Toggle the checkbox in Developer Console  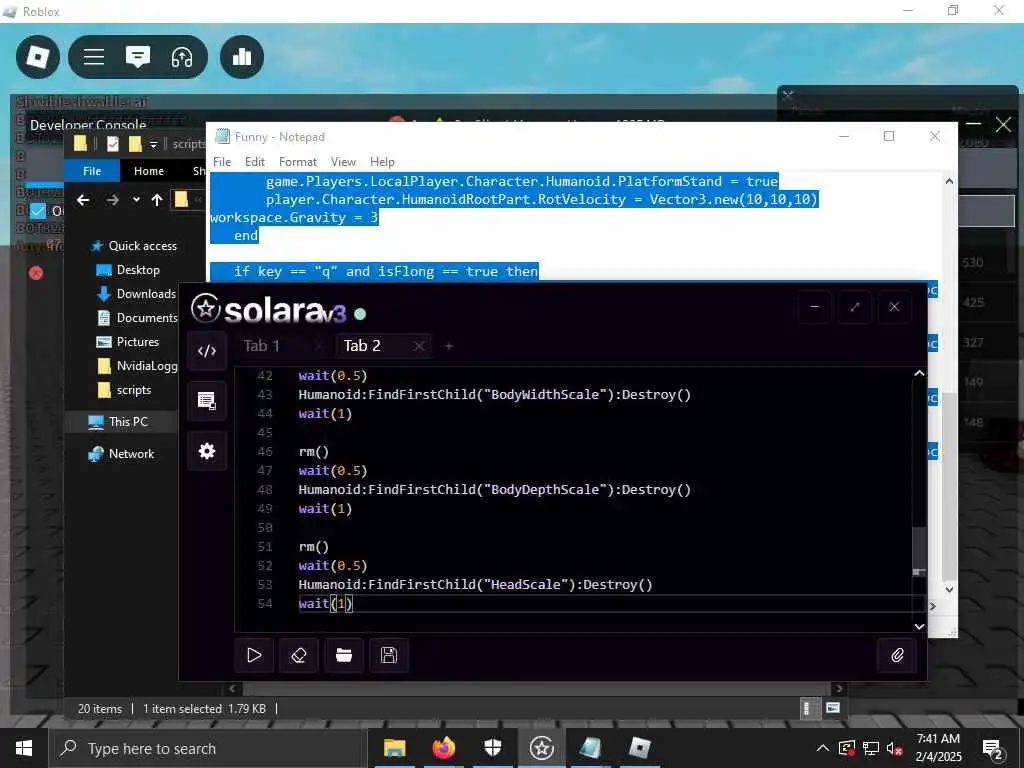pyautogui.click(x=39, y=210)
